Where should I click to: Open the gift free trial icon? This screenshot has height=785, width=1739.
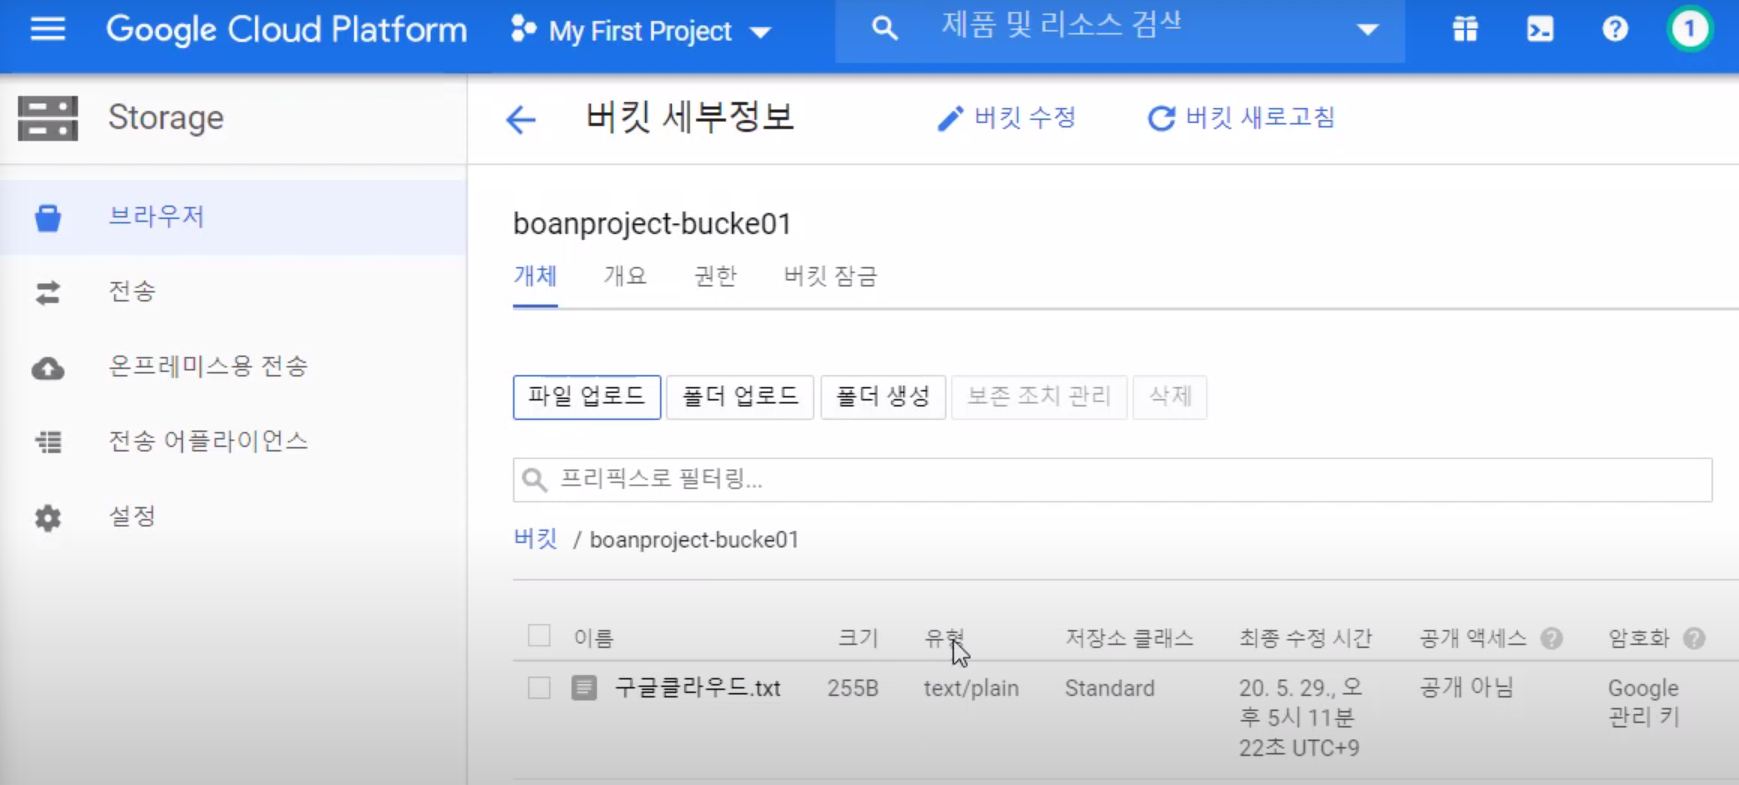(1465, 29)
